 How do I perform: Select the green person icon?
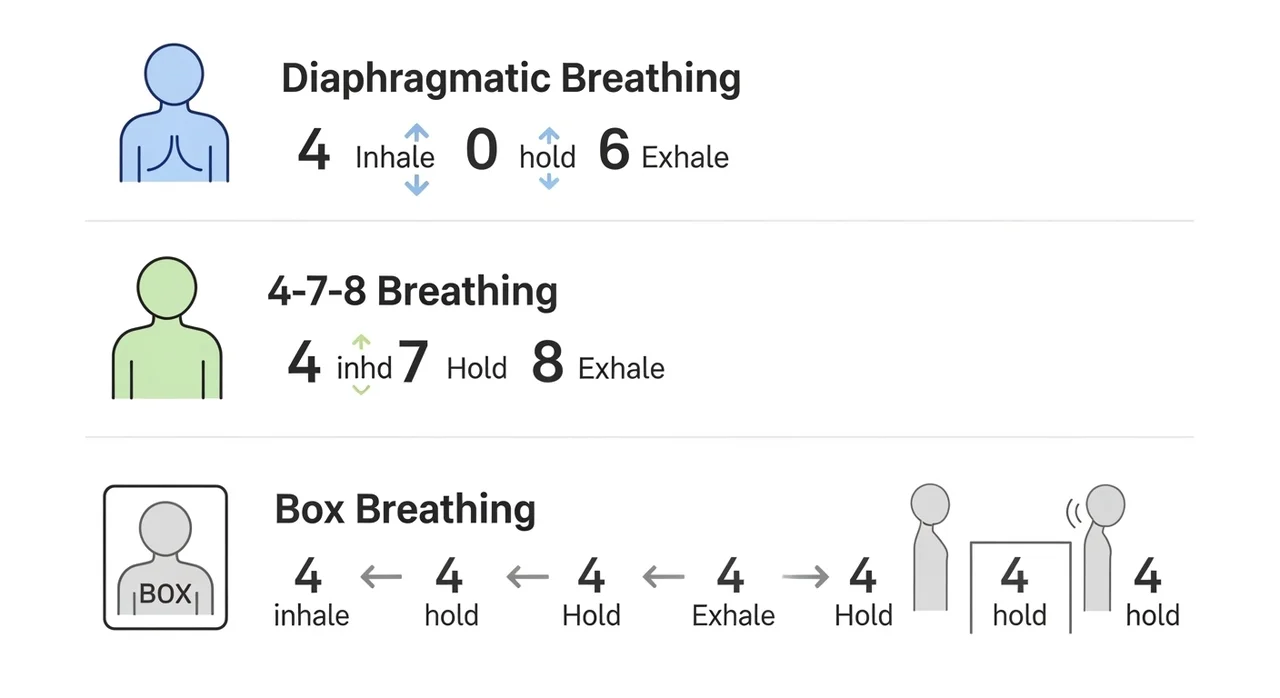click(x=166, y=328)
